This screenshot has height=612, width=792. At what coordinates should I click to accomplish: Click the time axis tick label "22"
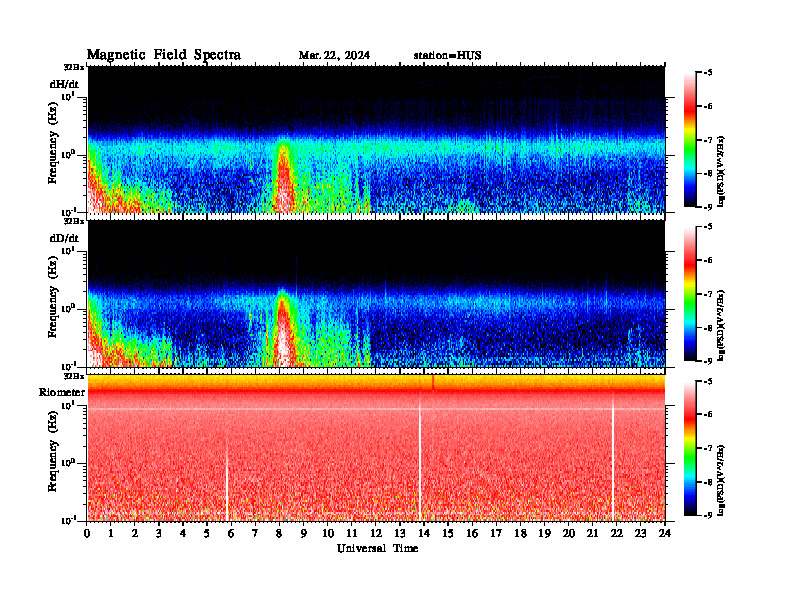pos(616,533)
